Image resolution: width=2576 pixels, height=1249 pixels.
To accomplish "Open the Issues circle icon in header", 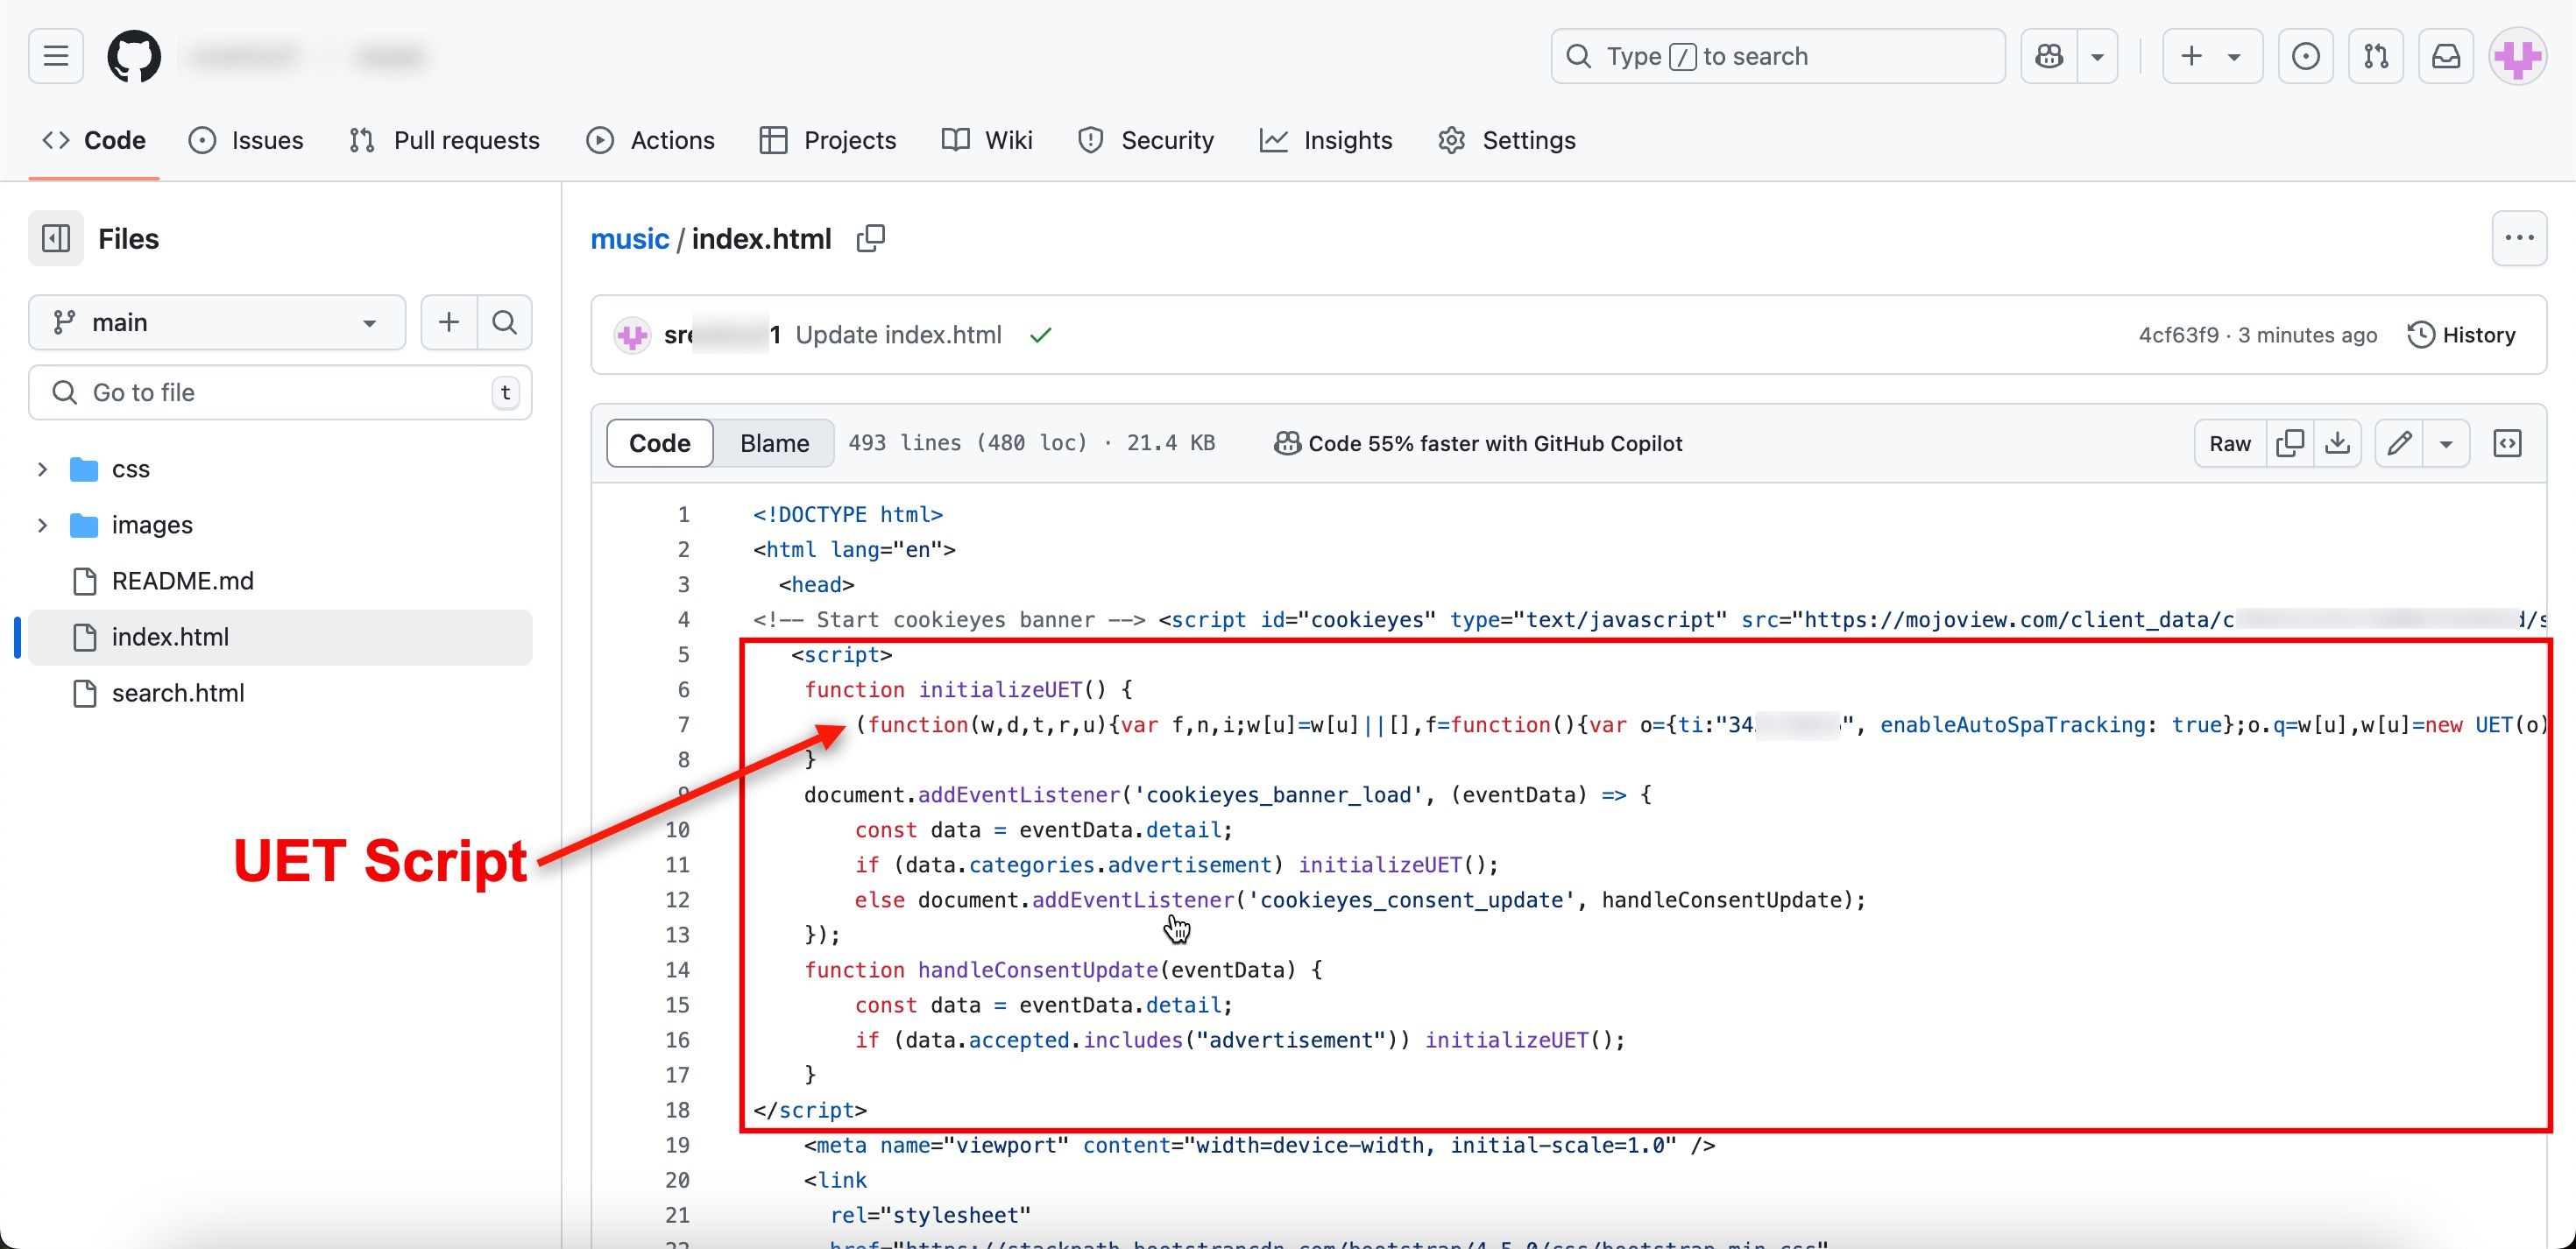I will pos(2305,56).
